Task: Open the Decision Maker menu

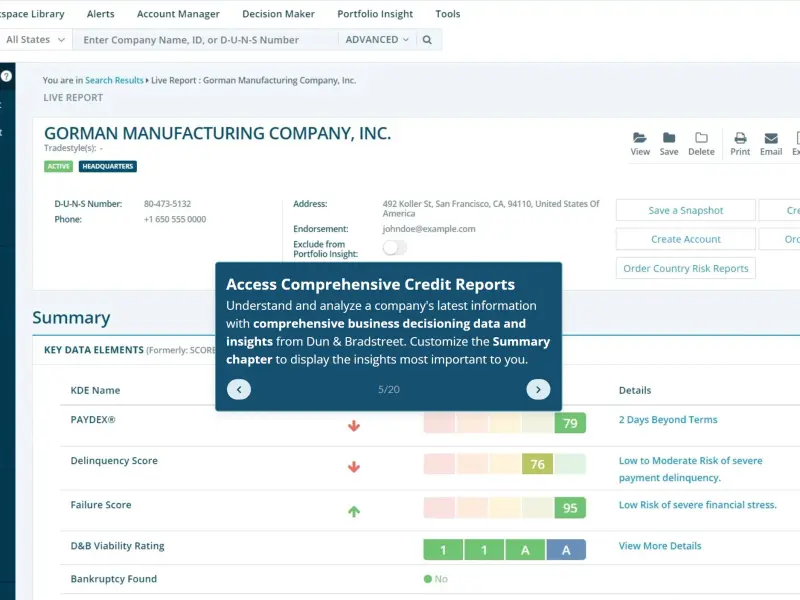Action: click(x=278, y=14)
